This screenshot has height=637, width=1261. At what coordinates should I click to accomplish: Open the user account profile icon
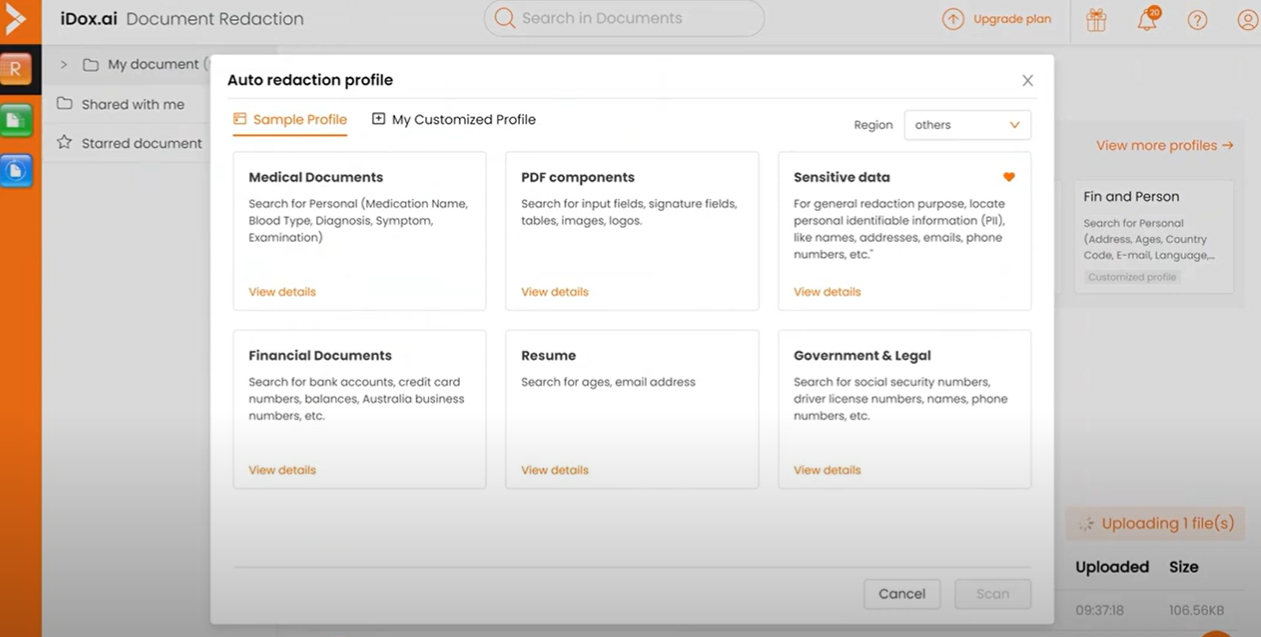(x=1247, y=19)
